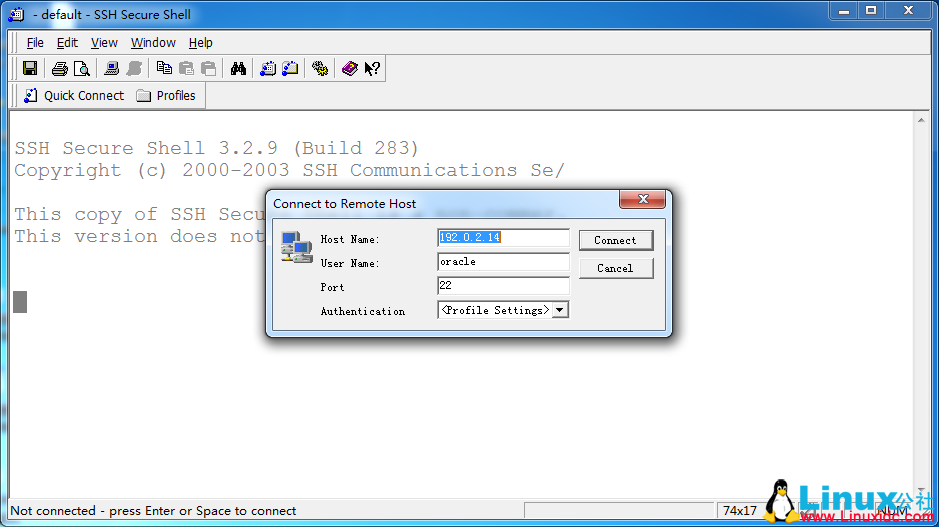Viewport: 939px width, 527px height.
Task: Click the 'Connect to Remote Host' dialog title
Action: (344, 204)
